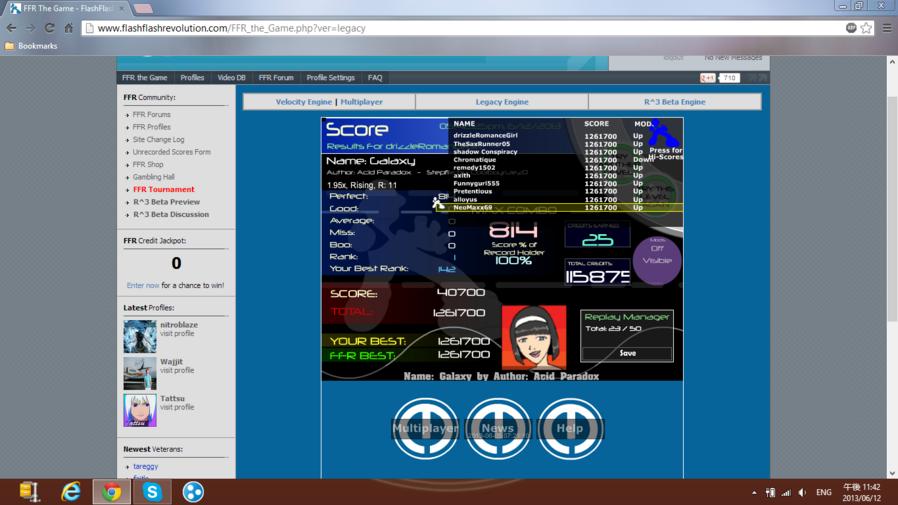
Task: Open tareggy in Newest Veterans
Action: 145,467
